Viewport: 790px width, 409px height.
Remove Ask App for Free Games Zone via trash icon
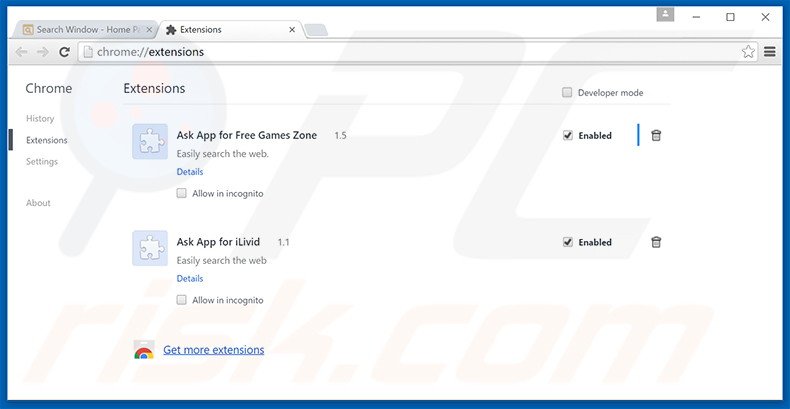click(655, 135)
